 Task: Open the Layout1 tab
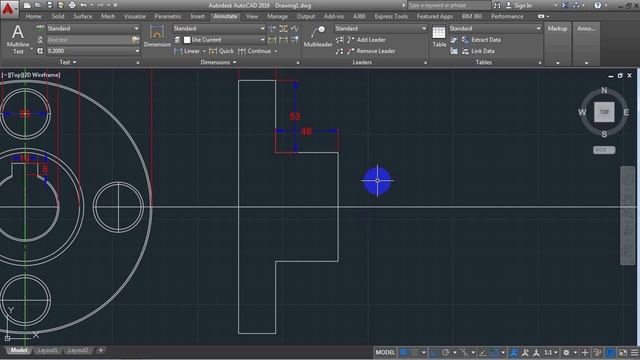coord(47,350)
